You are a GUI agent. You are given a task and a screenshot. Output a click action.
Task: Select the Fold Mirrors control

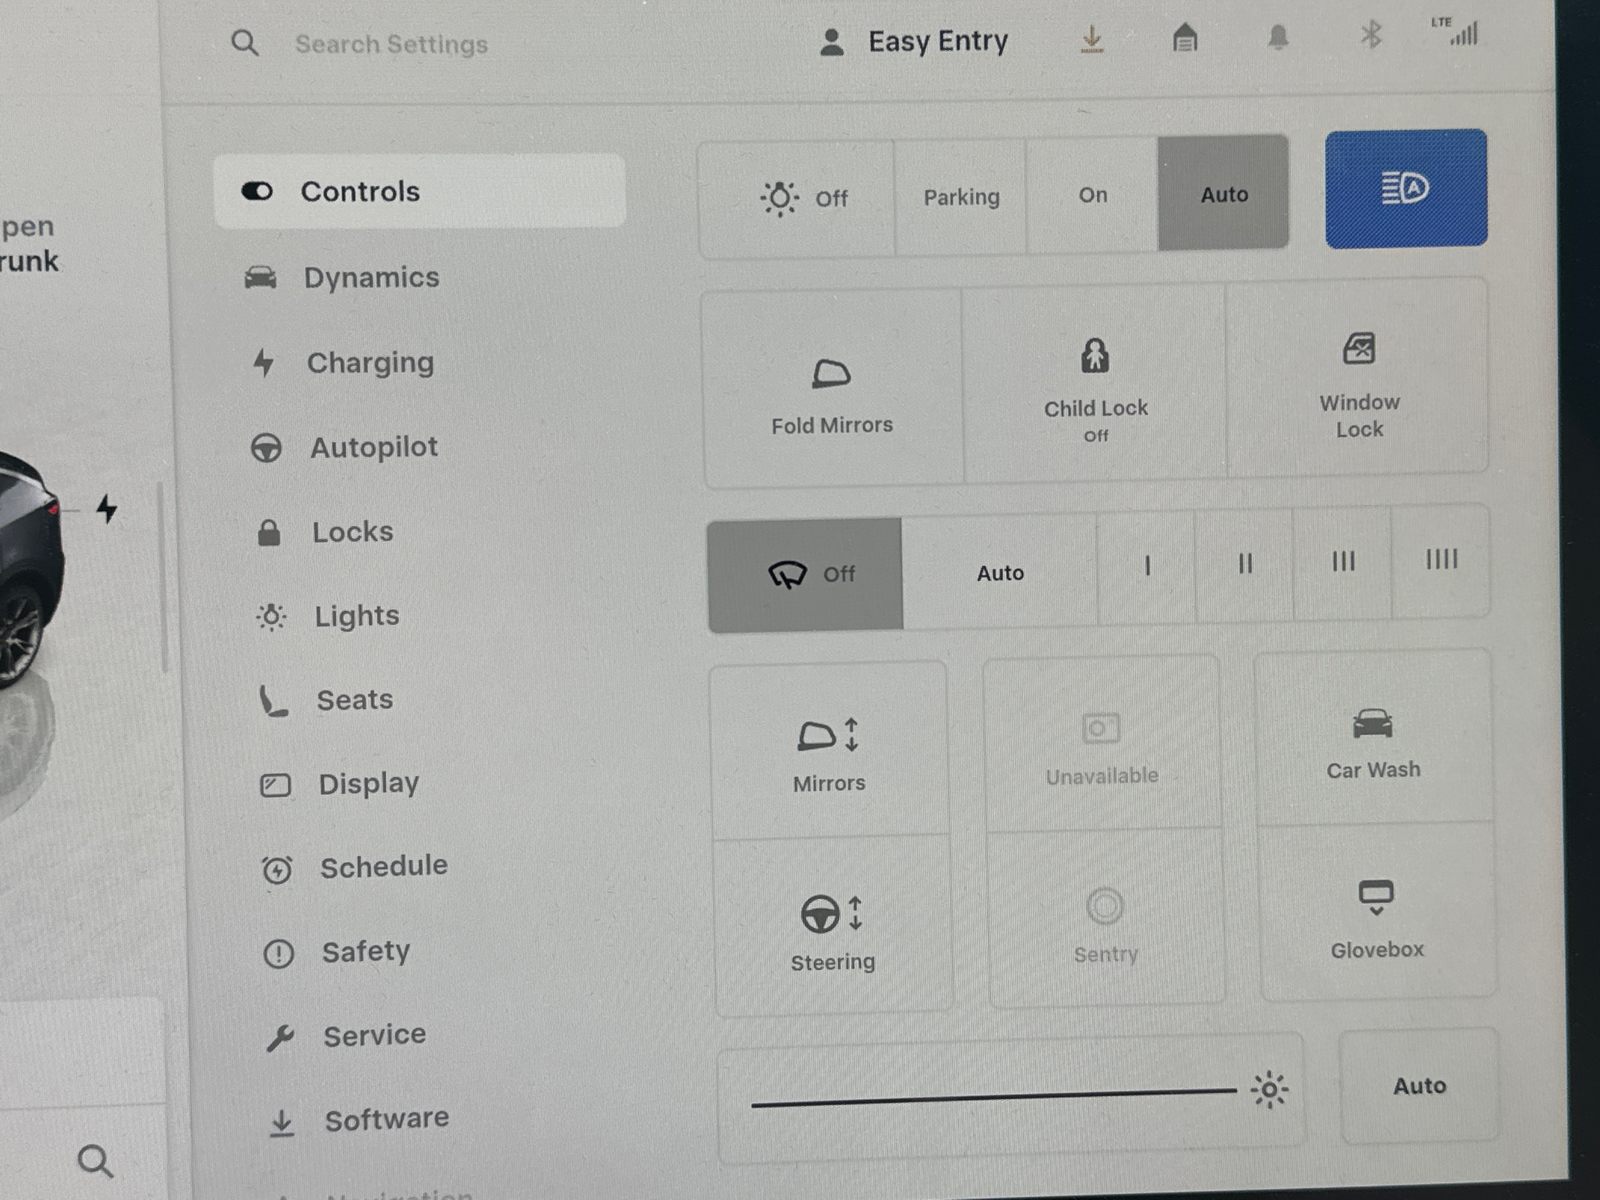click(832, 390)
